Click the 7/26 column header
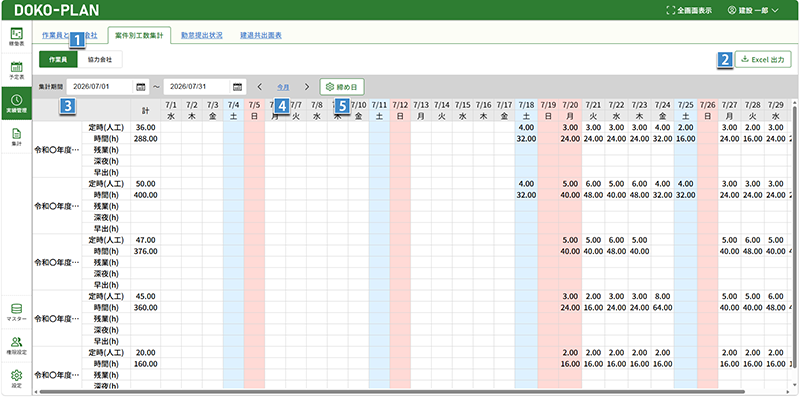The image size is (800, 397). click(708, 104)
